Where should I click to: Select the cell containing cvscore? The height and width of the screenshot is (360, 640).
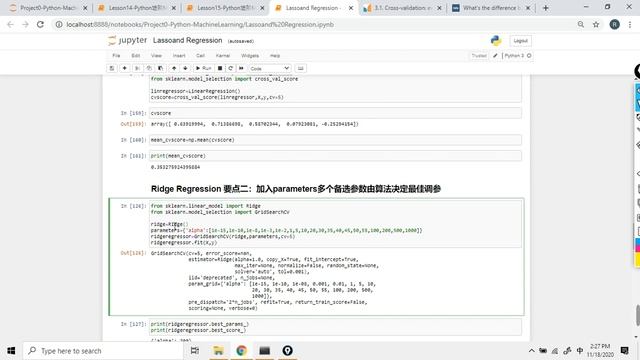[x=335, y=113]
